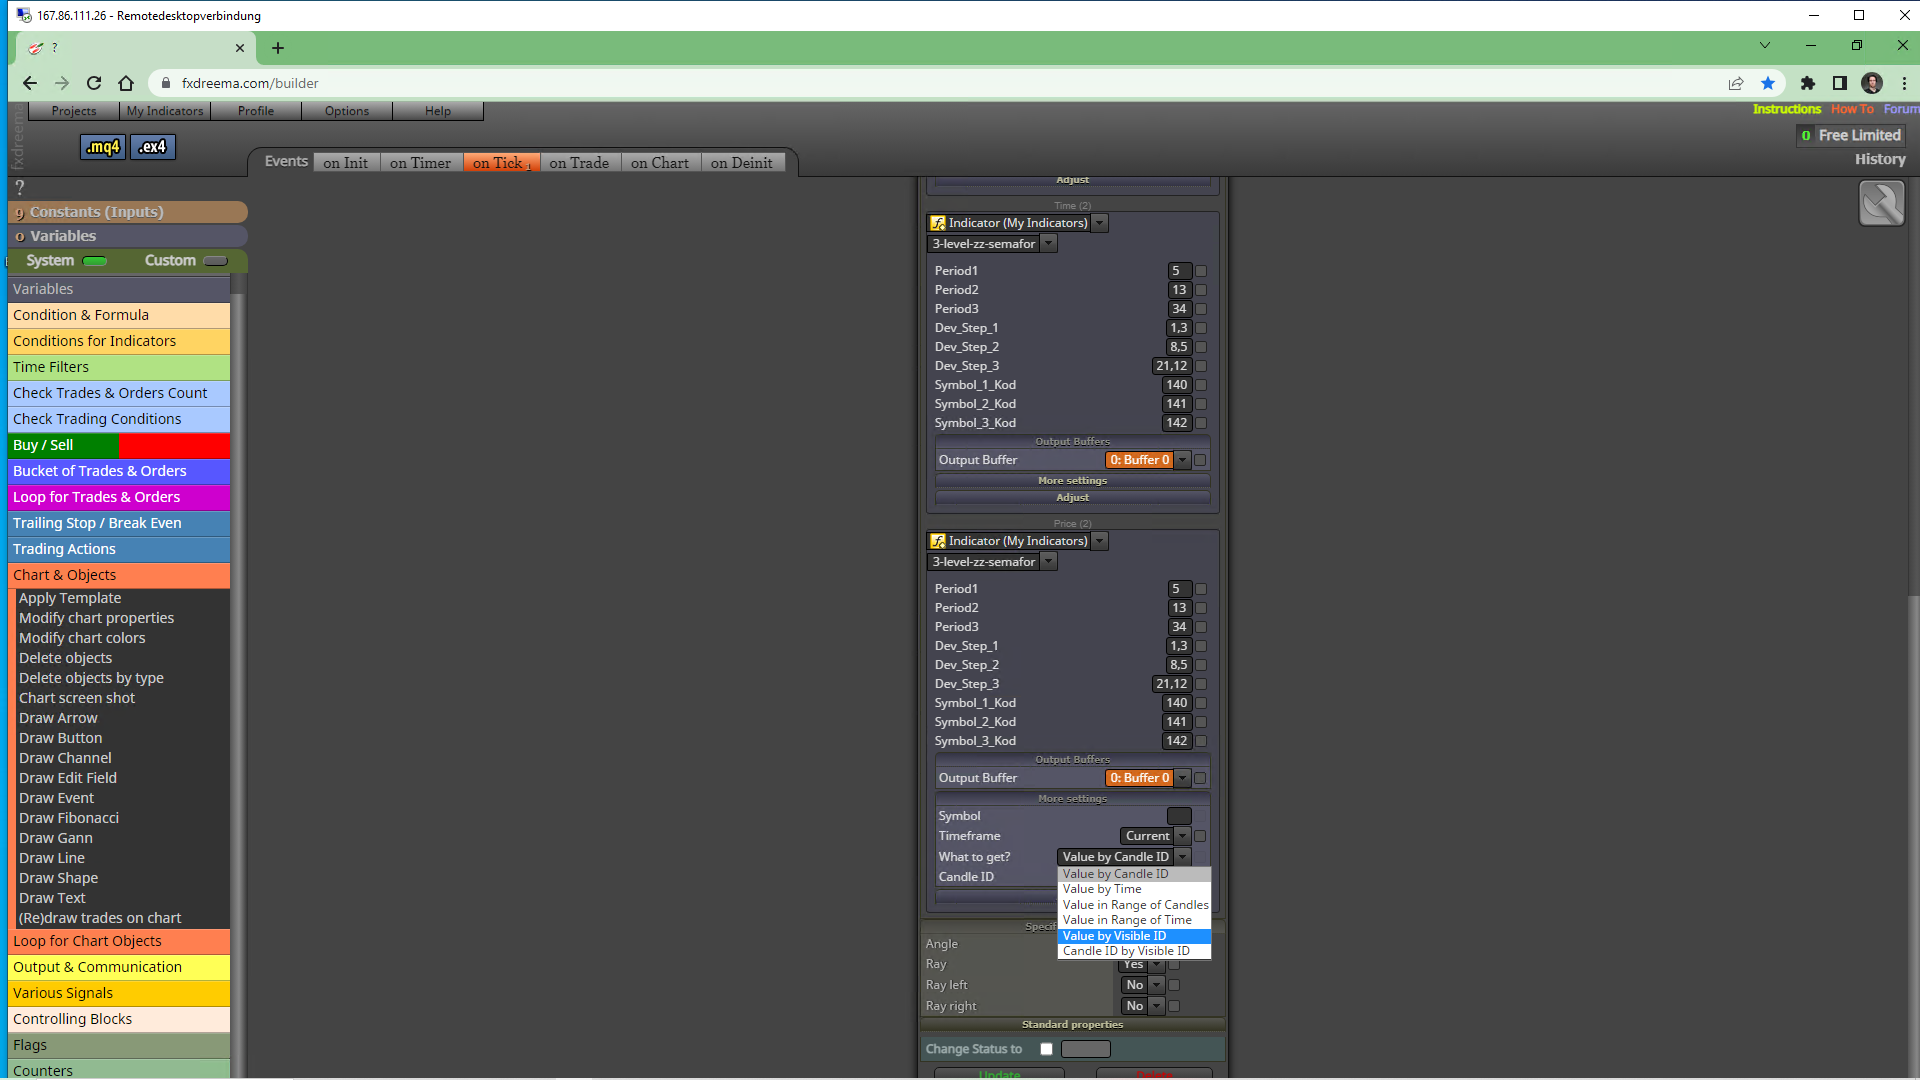Tick checkbox beside lower Dev_Step_3 value
Viewport: 1920px width, 1080px height.
pos(1201,684)
